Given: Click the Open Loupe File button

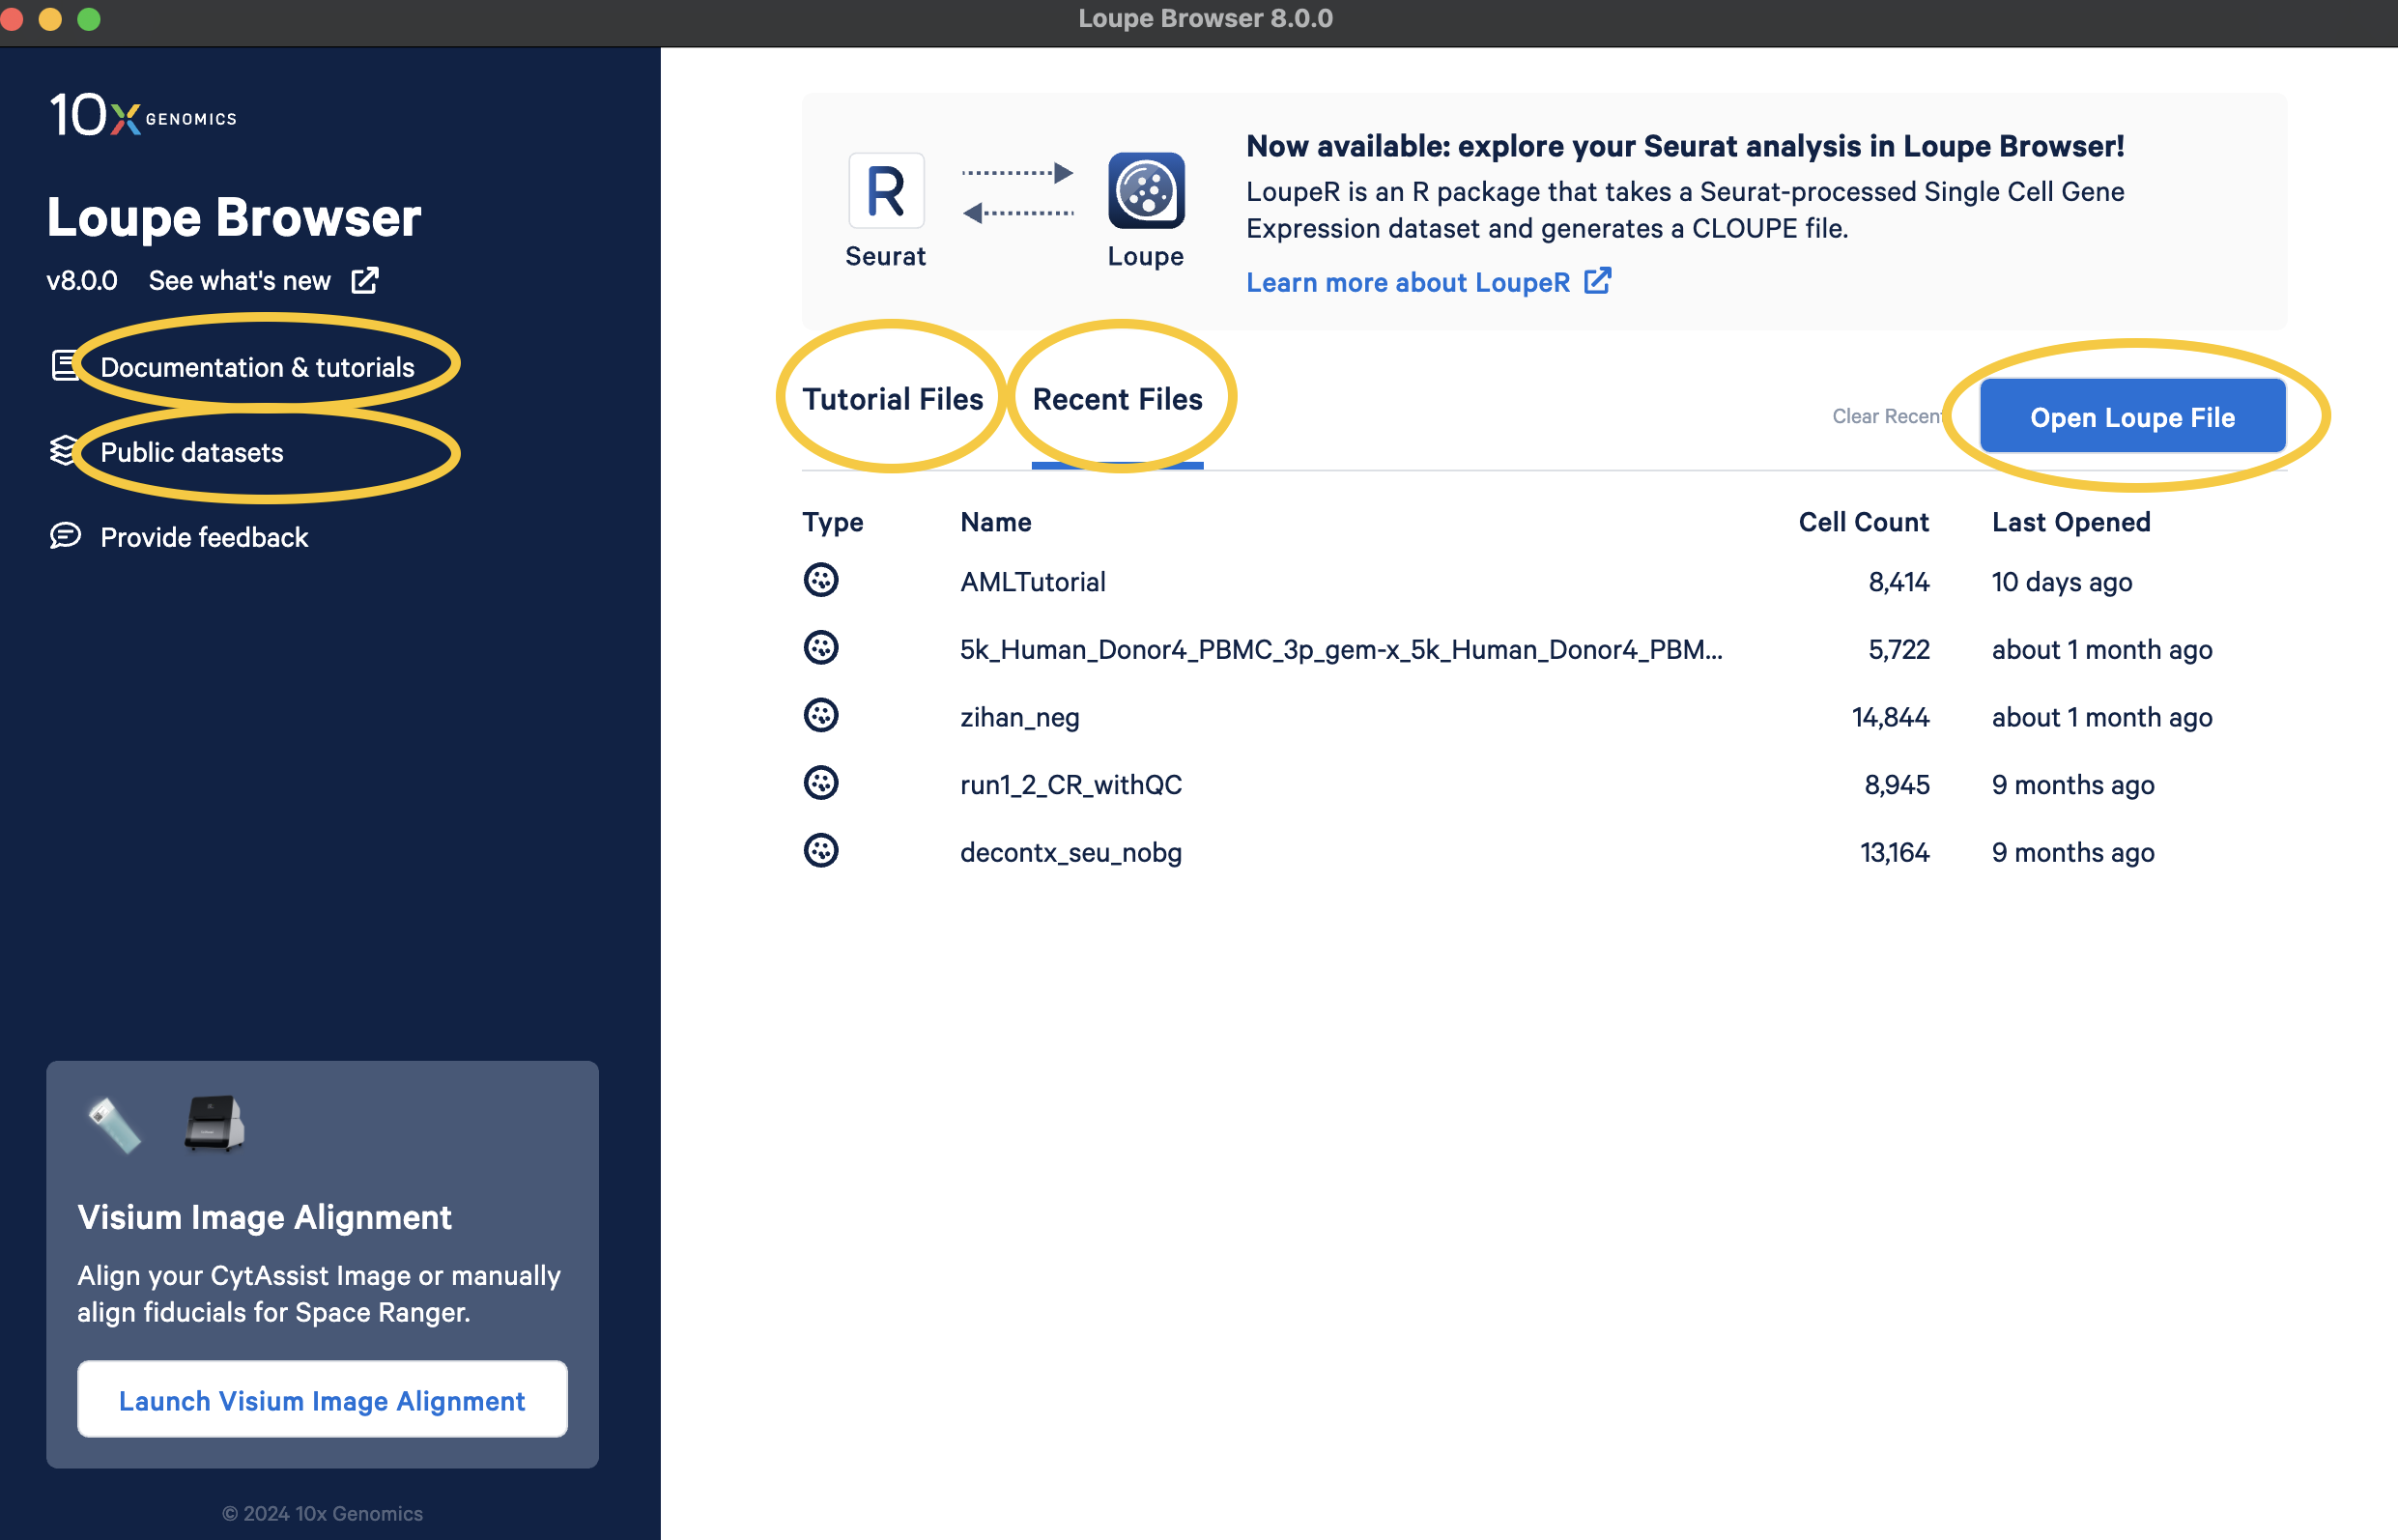Looking at the screenshot, I should 2132,416.
